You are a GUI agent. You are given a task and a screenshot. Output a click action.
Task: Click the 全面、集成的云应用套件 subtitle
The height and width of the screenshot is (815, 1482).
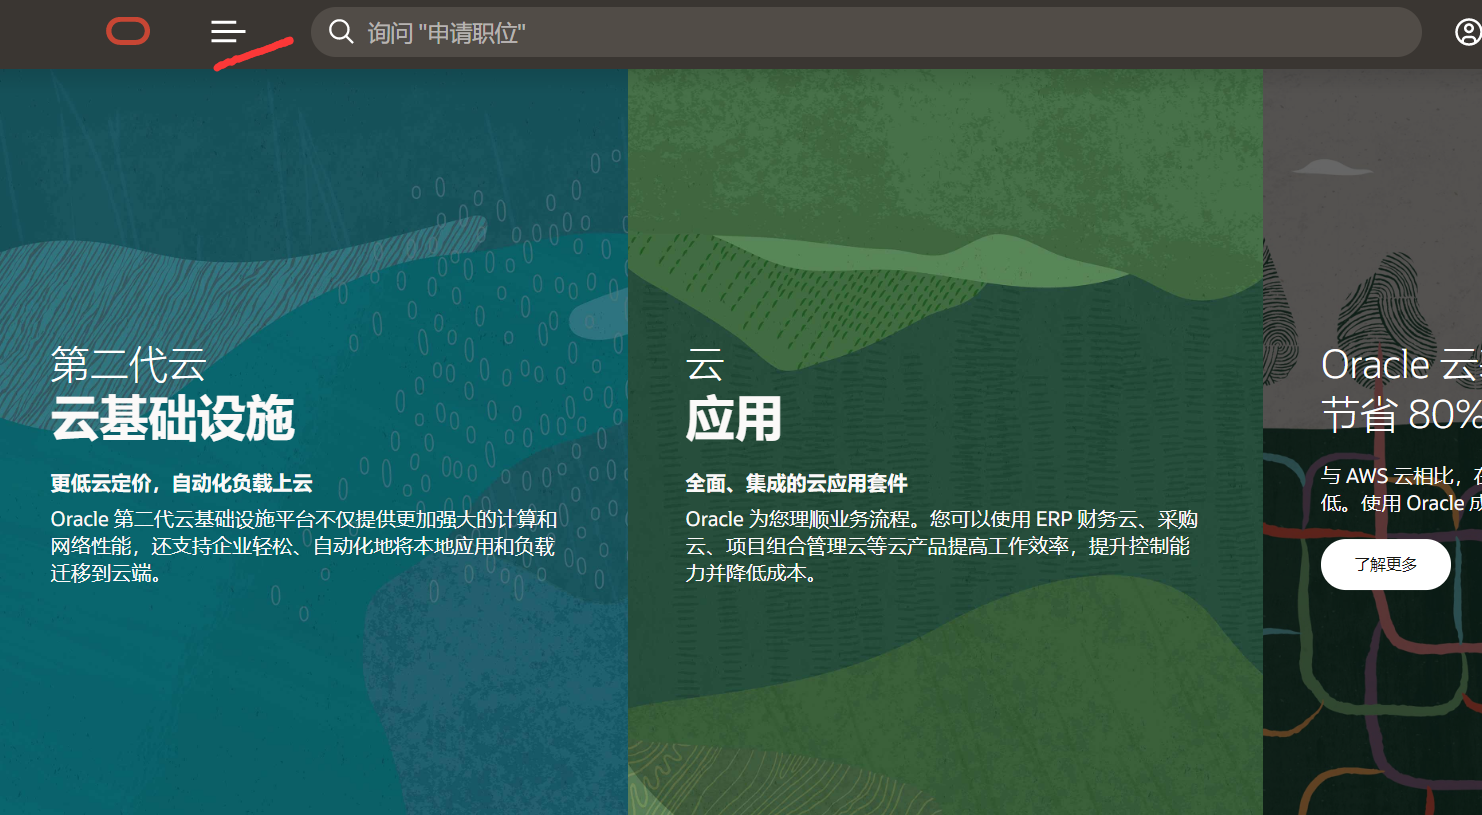click(796, 483)
